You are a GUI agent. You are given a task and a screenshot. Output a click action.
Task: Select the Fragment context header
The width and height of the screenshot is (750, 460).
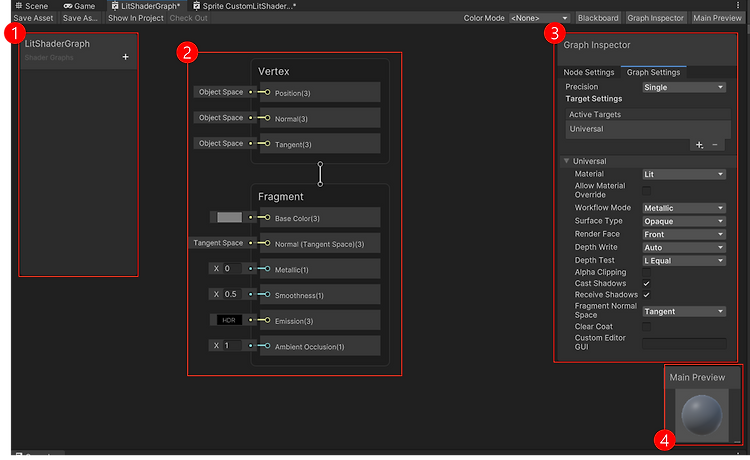pos(280,197)
